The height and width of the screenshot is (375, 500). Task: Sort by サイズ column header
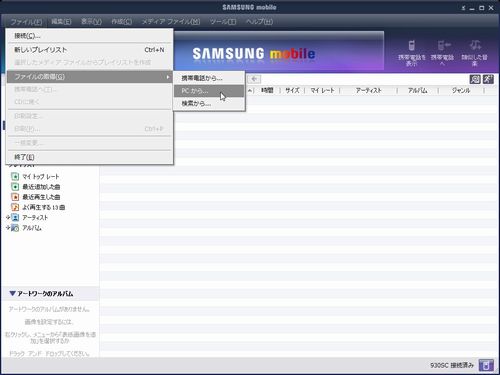(292, 90)
